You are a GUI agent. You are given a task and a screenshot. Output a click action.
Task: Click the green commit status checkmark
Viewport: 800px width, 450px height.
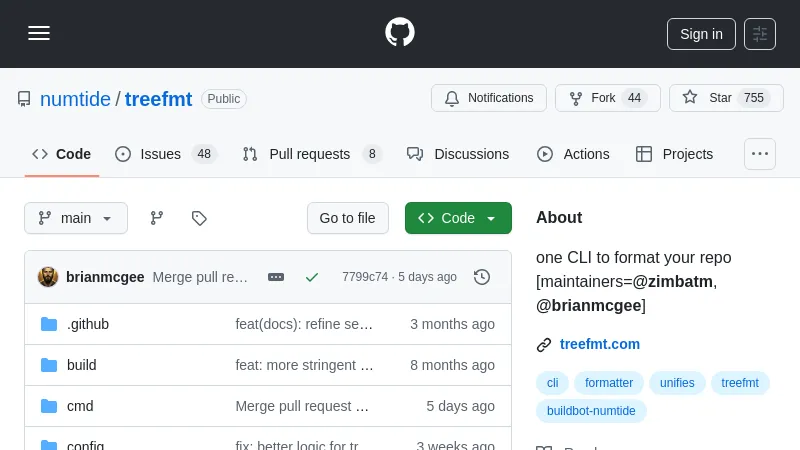pyautogui.click(x=312, y=277)
